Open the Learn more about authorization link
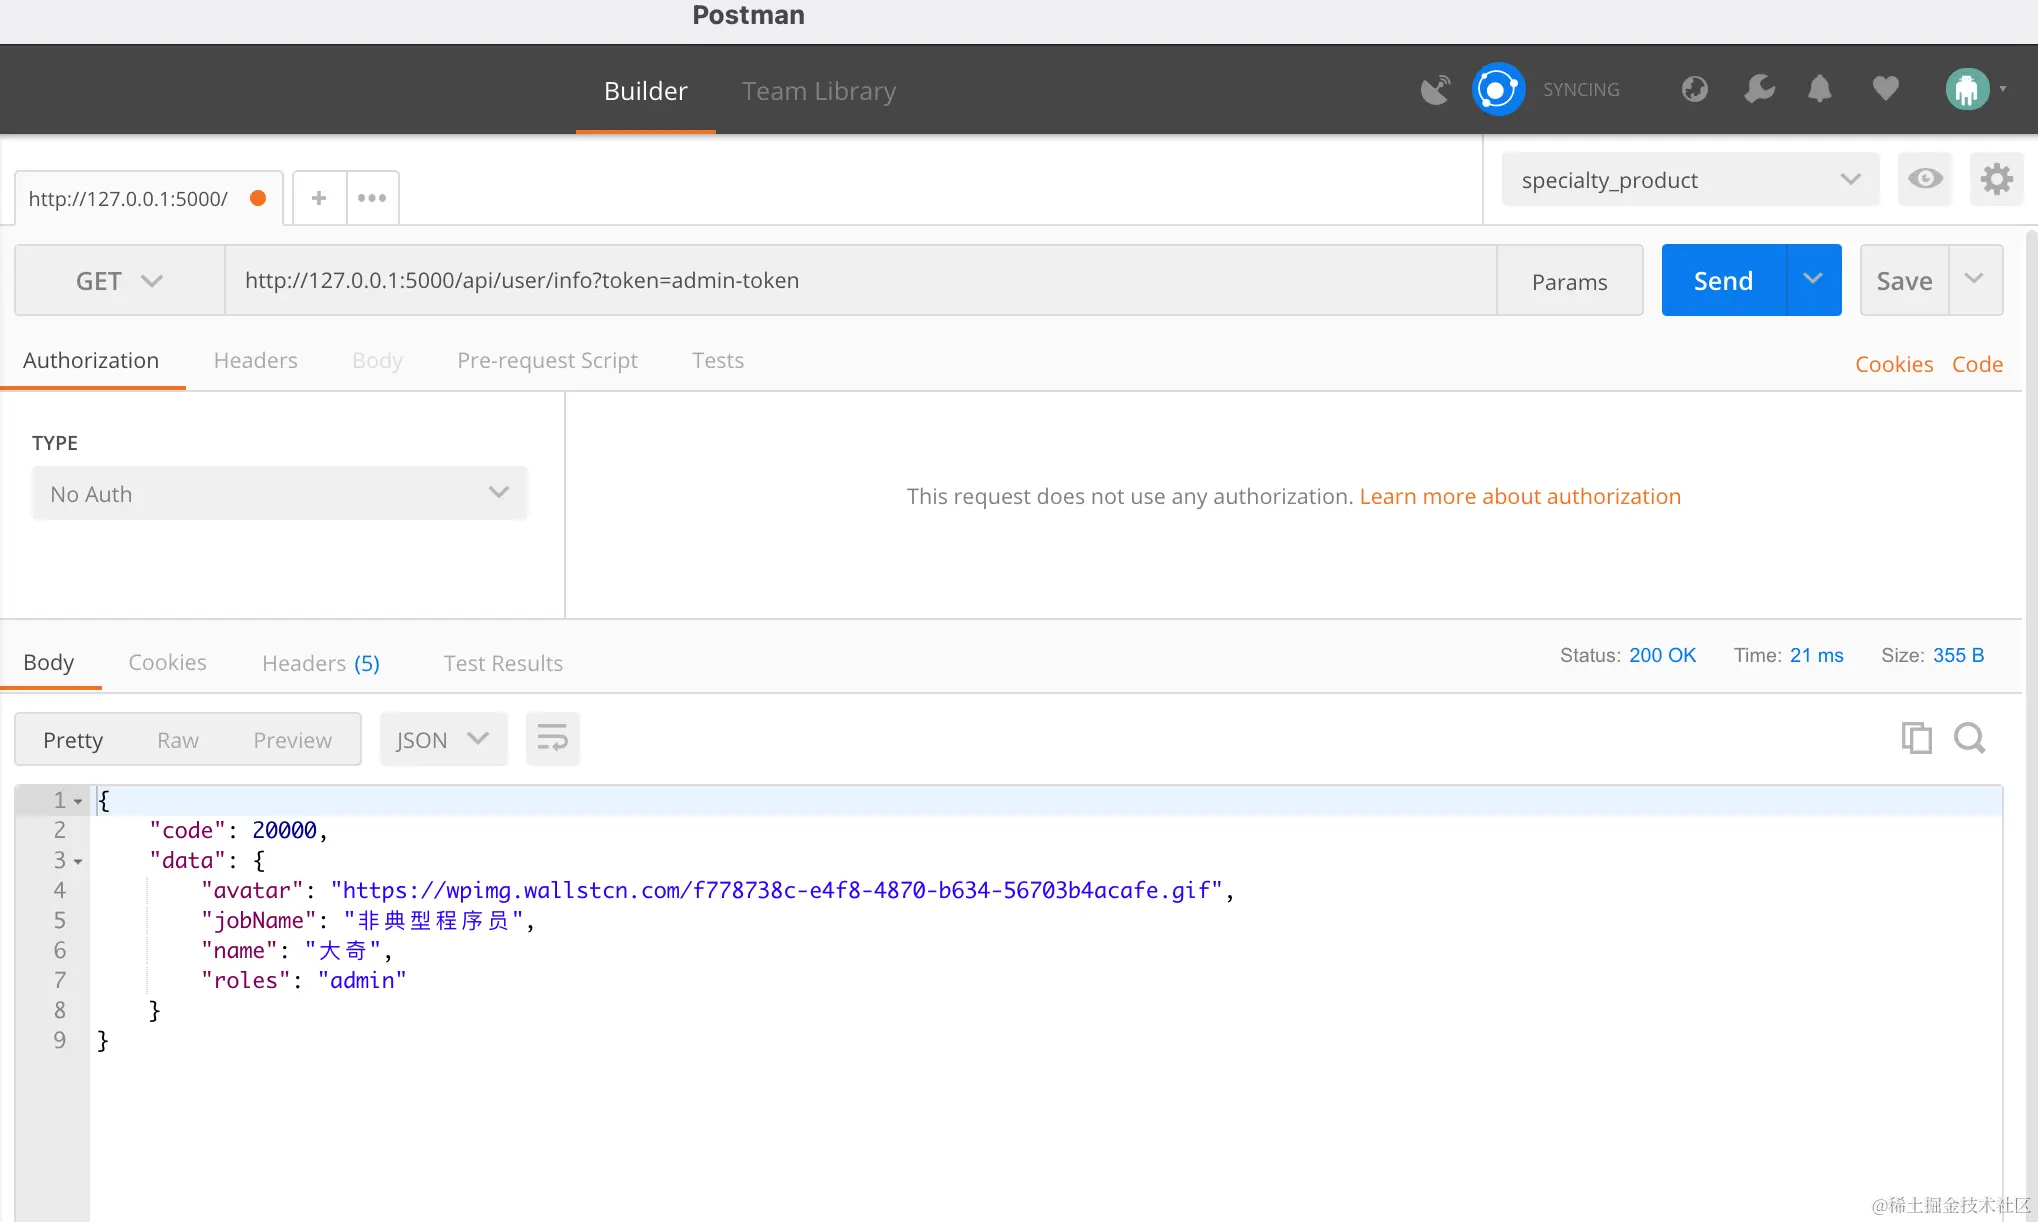 click(1519, 496)
